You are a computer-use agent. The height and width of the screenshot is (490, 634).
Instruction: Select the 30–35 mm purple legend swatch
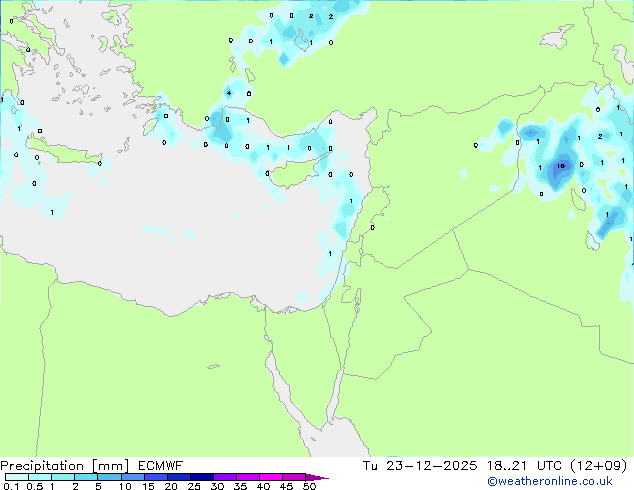(x=224, y=477)
